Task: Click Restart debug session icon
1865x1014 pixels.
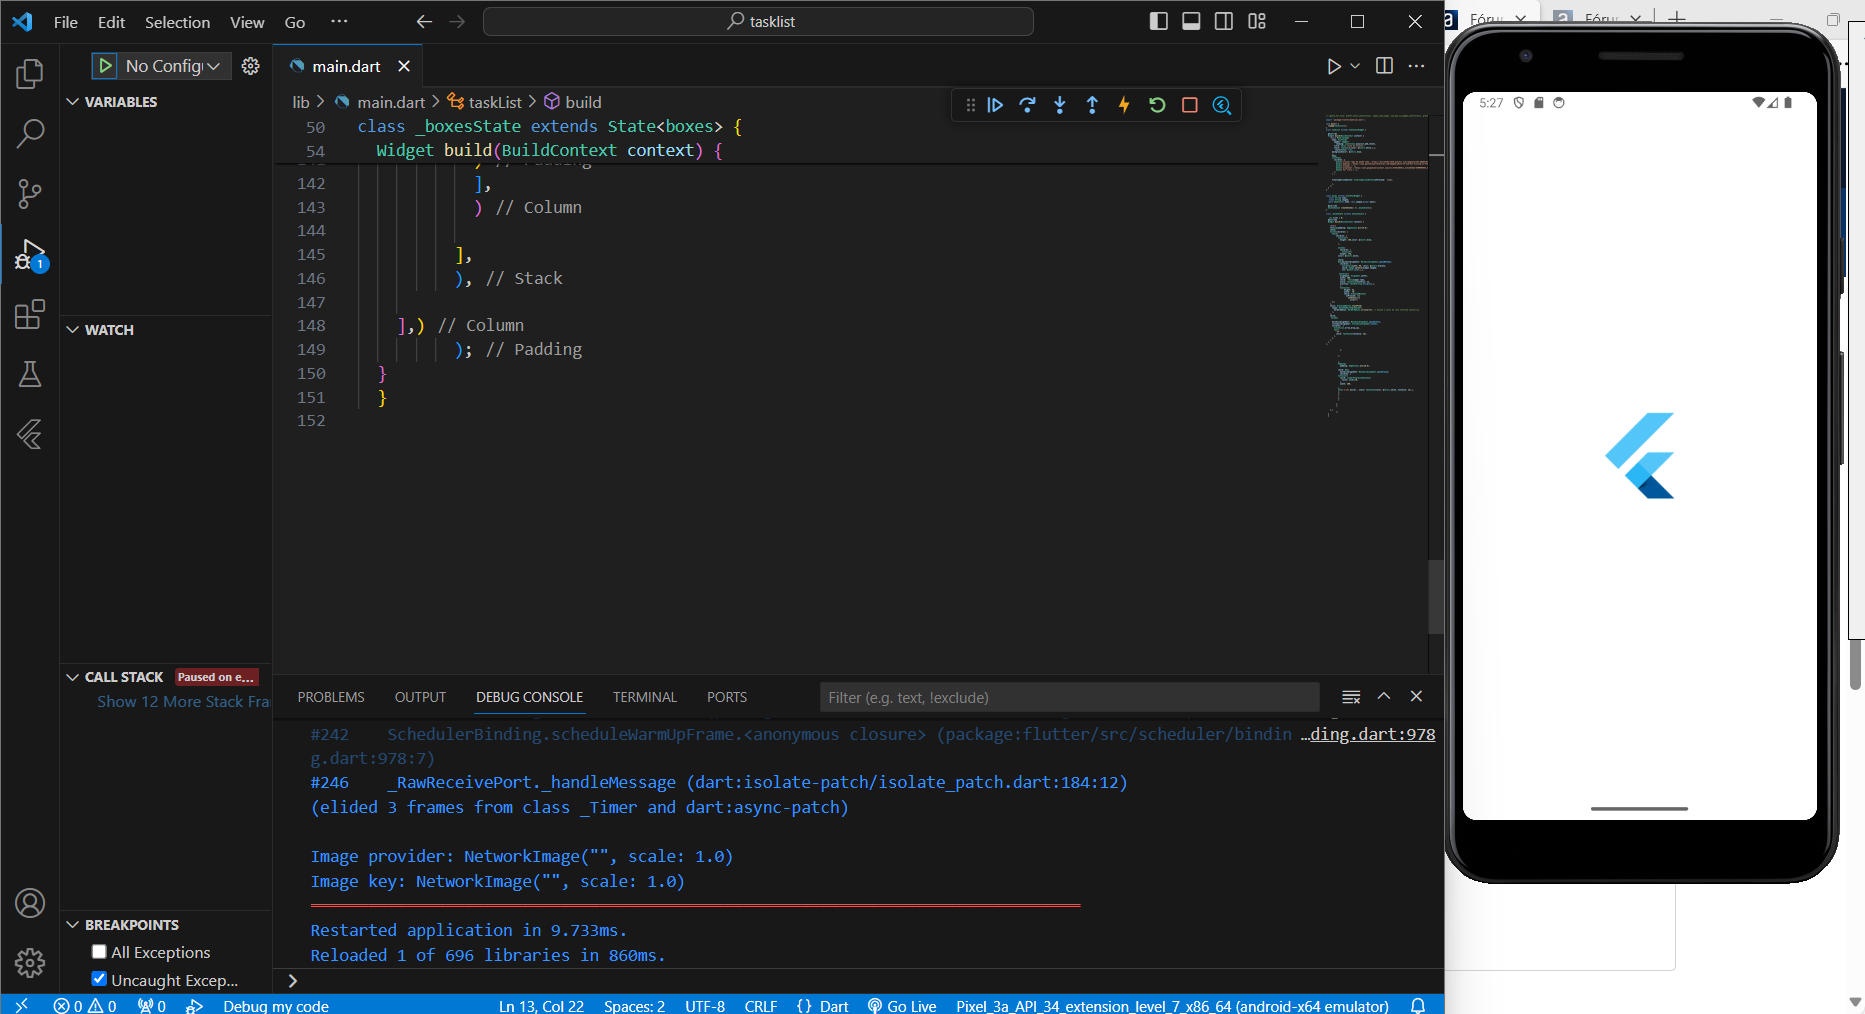Action: click(1157, 105)
